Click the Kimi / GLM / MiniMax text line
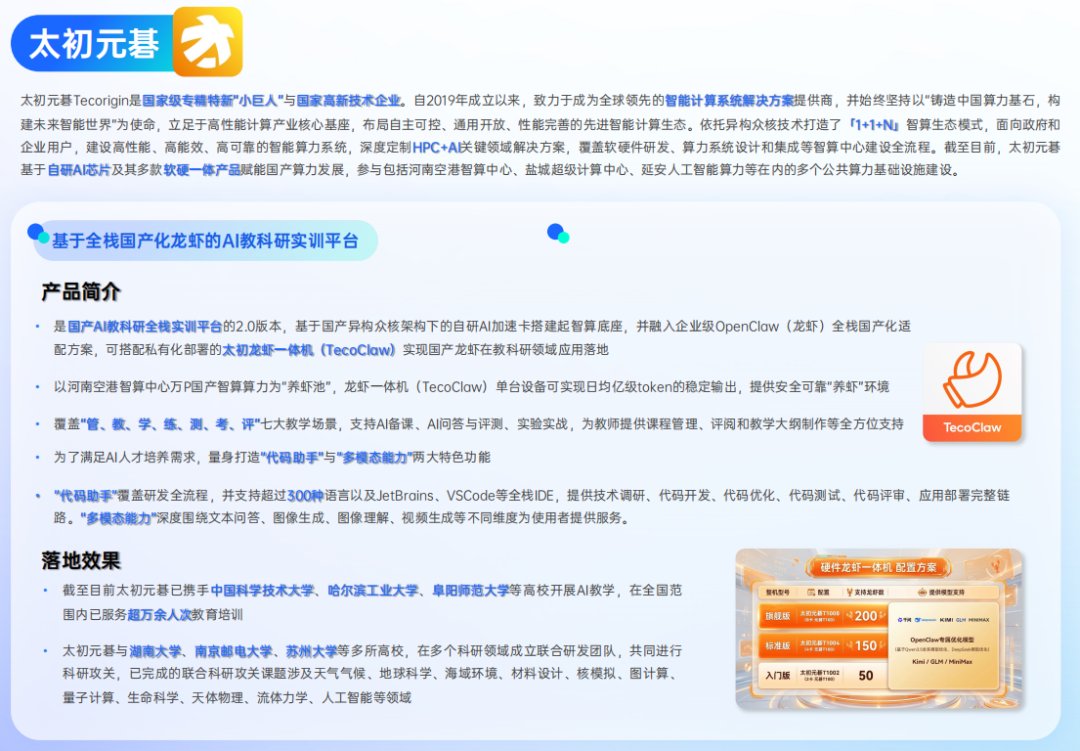This screenshot has width=1080, height=751. (x=942, y=662)
